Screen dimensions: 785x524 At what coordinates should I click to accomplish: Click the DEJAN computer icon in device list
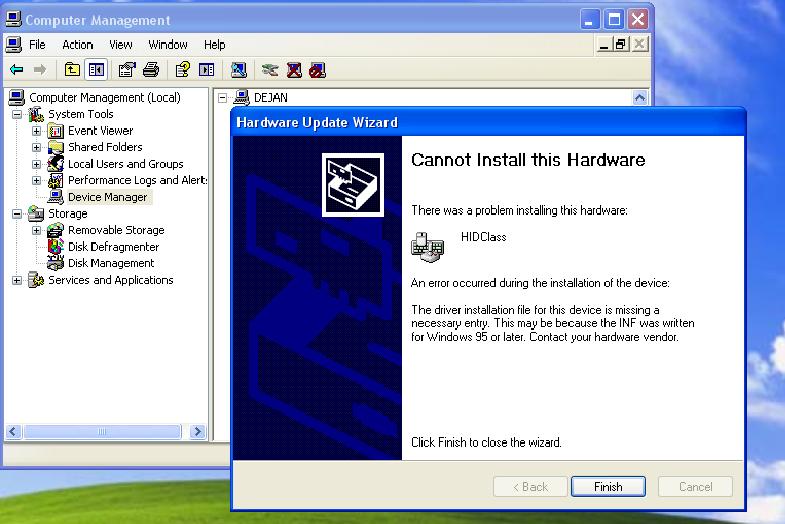[x=242, y=98]
